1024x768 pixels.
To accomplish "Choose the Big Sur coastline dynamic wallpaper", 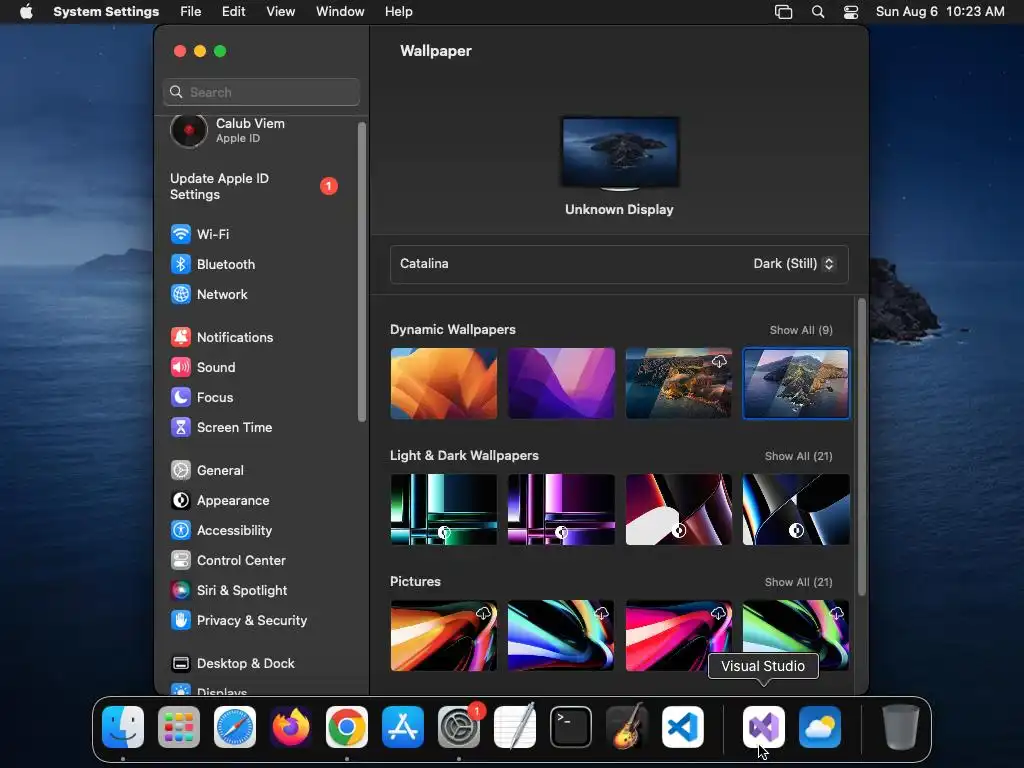I will point(679,383).
